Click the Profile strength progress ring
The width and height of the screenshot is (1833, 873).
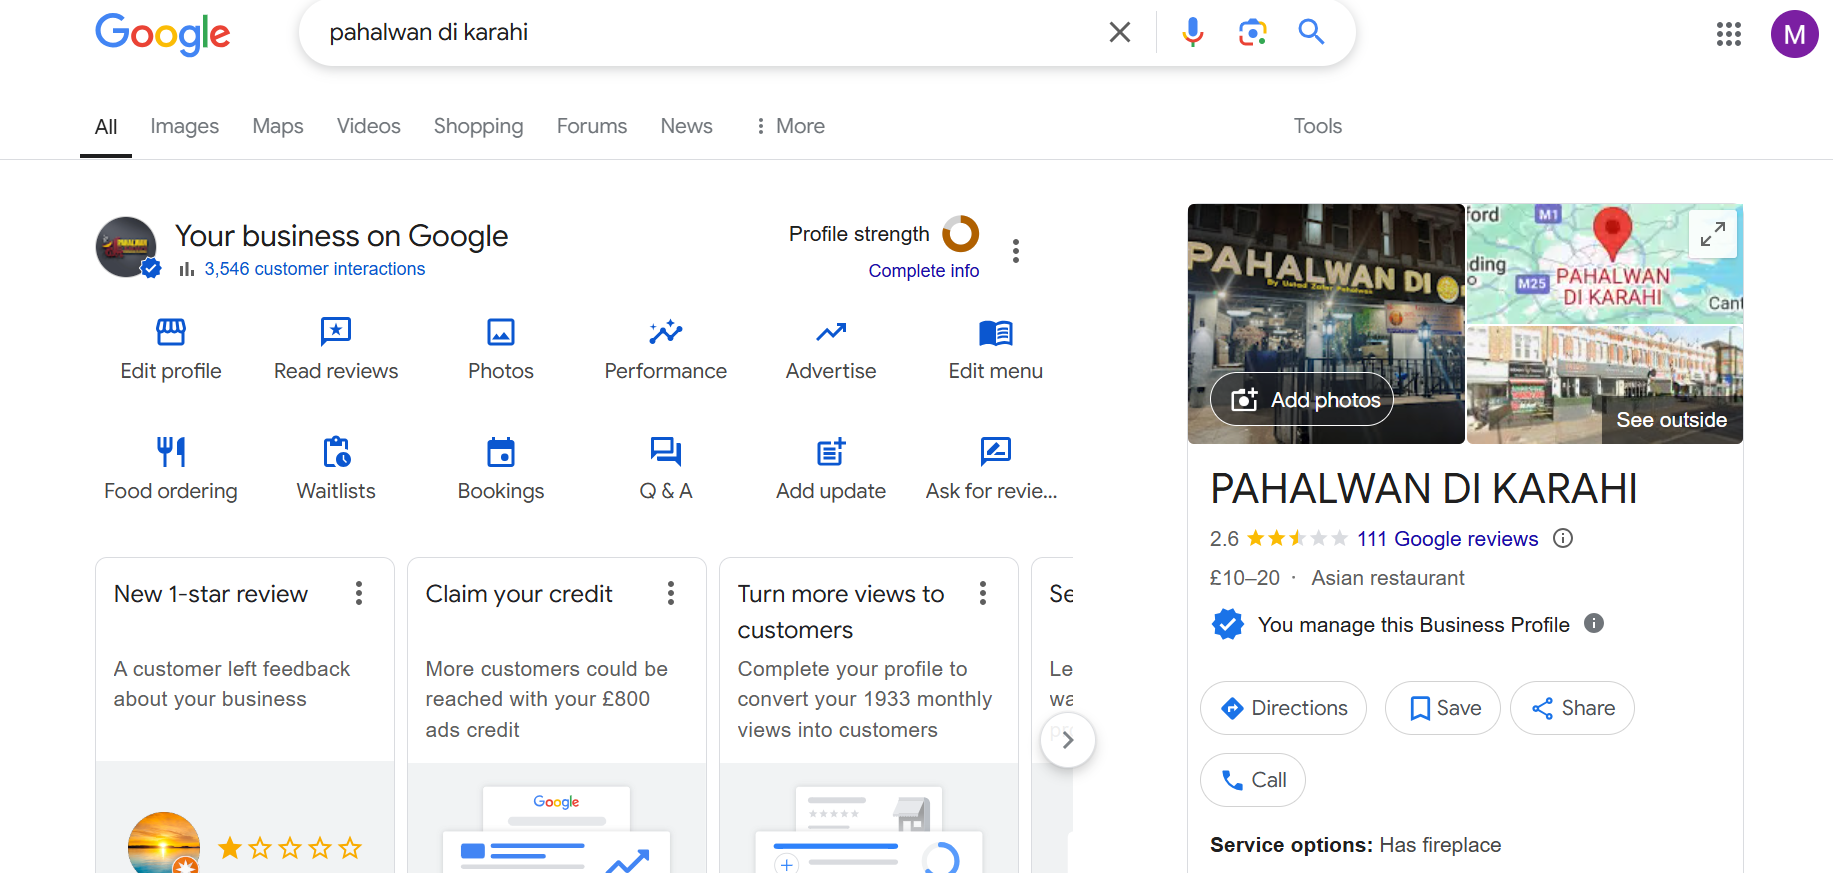click(x=960, y=234)
